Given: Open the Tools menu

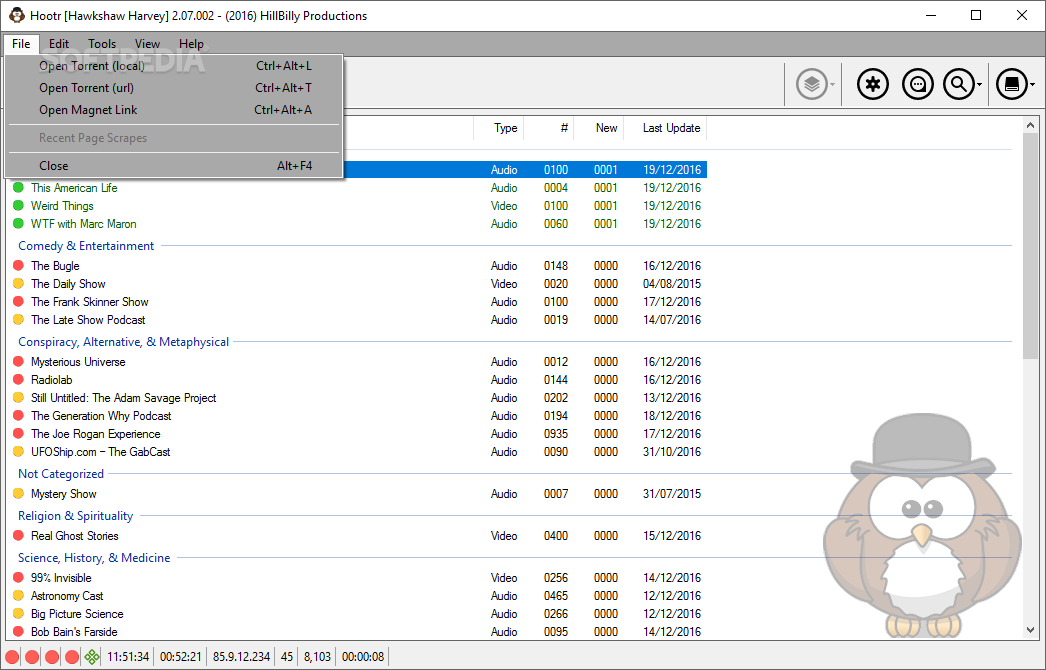Looking at the screenshot, I should tap(102, 44).
